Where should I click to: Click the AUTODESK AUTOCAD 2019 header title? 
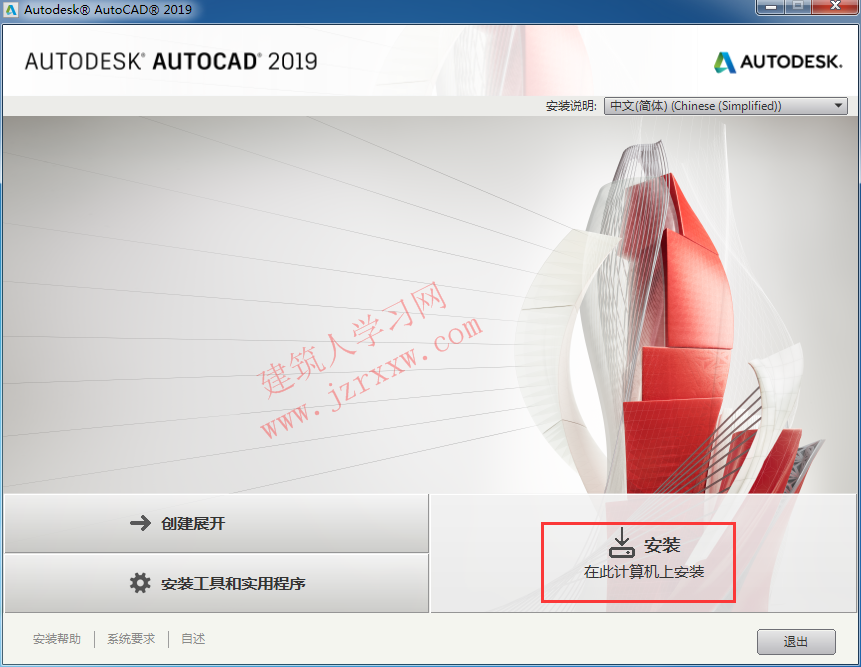171,61
